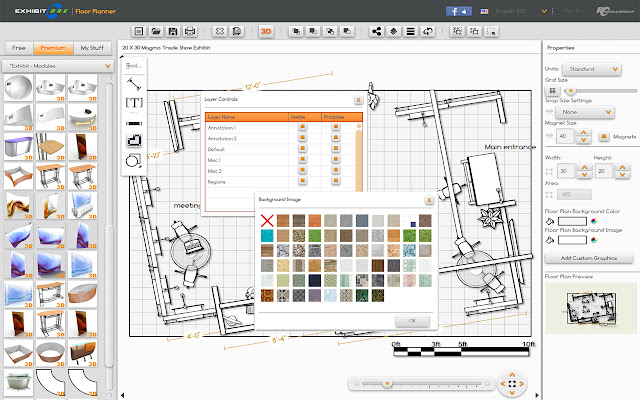Click the Add Custom Graphics button
Image resolution: width=640 pixels, height=400 pixels.
(x=589, y=258)
